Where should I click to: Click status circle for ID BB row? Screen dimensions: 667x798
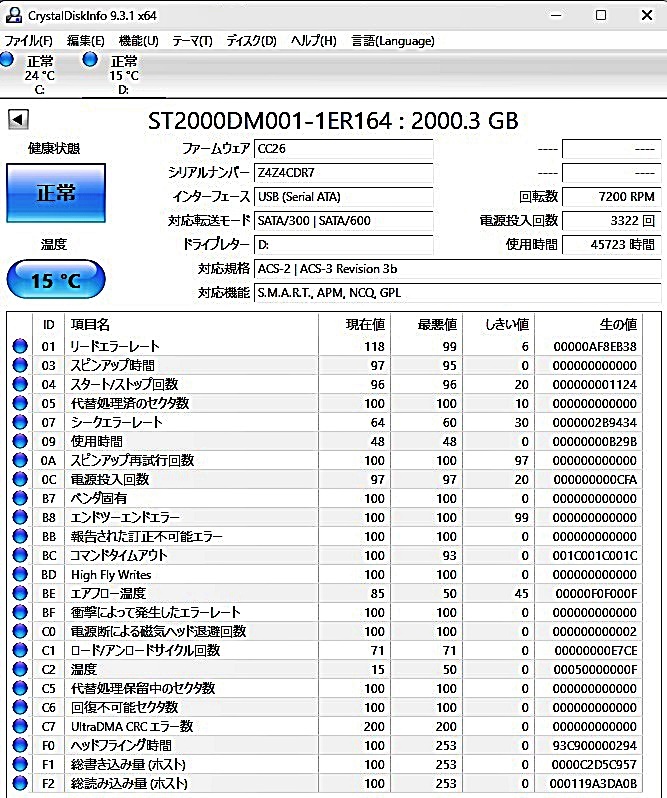point(20,536)
